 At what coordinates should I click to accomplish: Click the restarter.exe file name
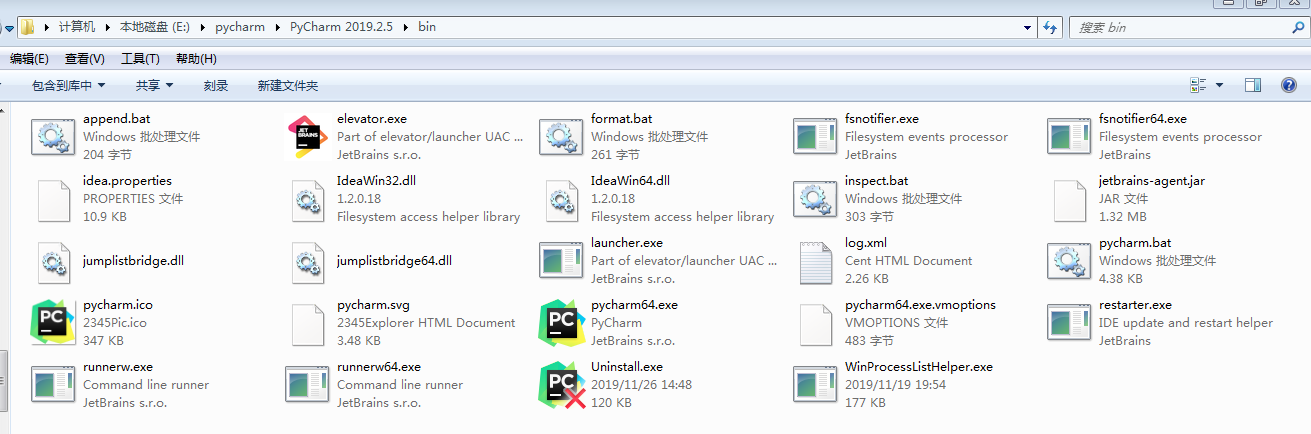[1135, 305]
